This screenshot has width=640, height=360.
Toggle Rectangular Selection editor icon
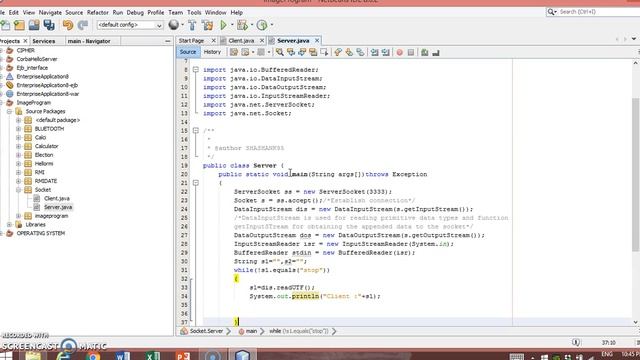(x=324, y=52)
